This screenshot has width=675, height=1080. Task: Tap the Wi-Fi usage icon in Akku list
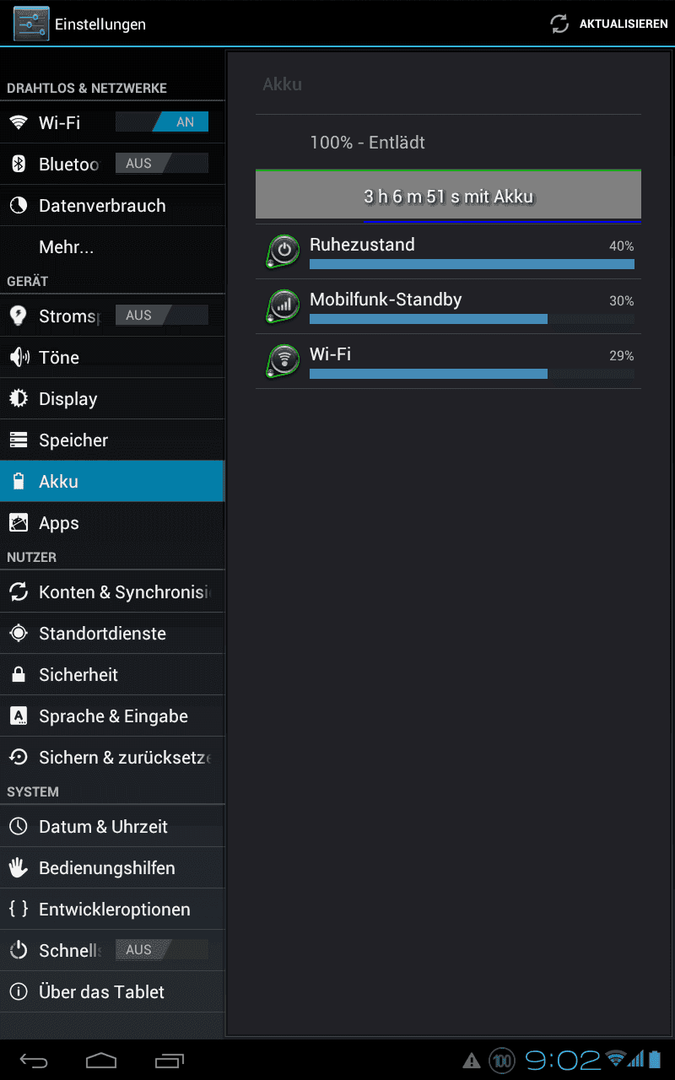(282, 362)
